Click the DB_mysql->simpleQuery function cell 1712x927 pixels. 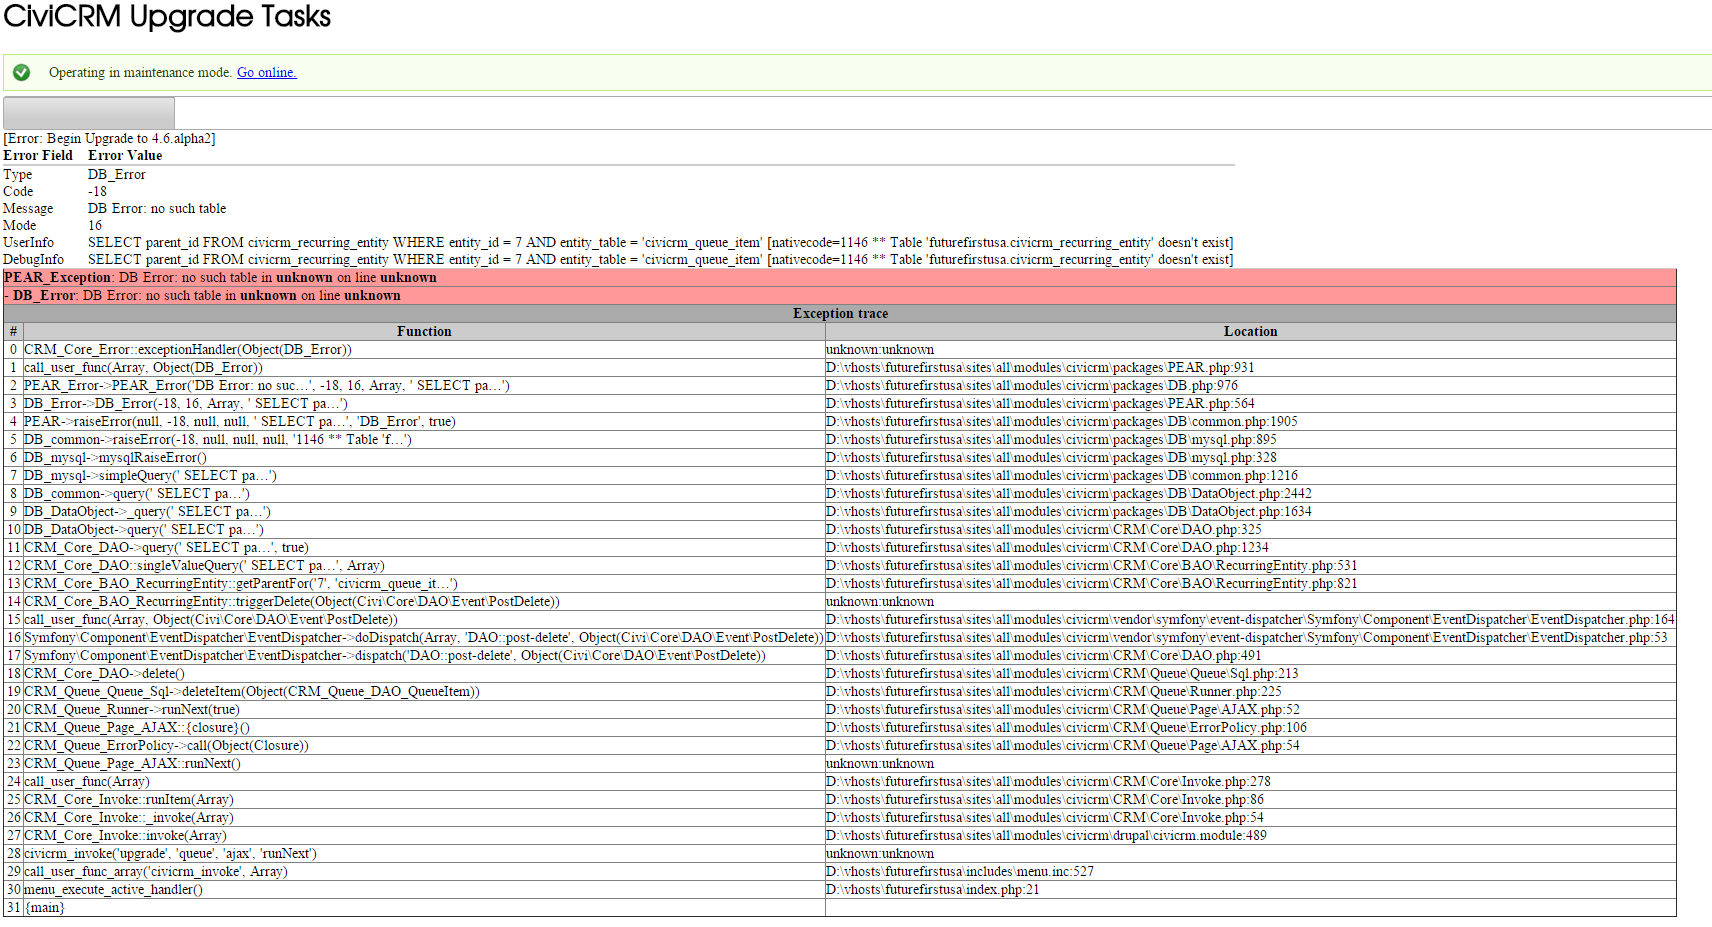(x=424, y=476)
